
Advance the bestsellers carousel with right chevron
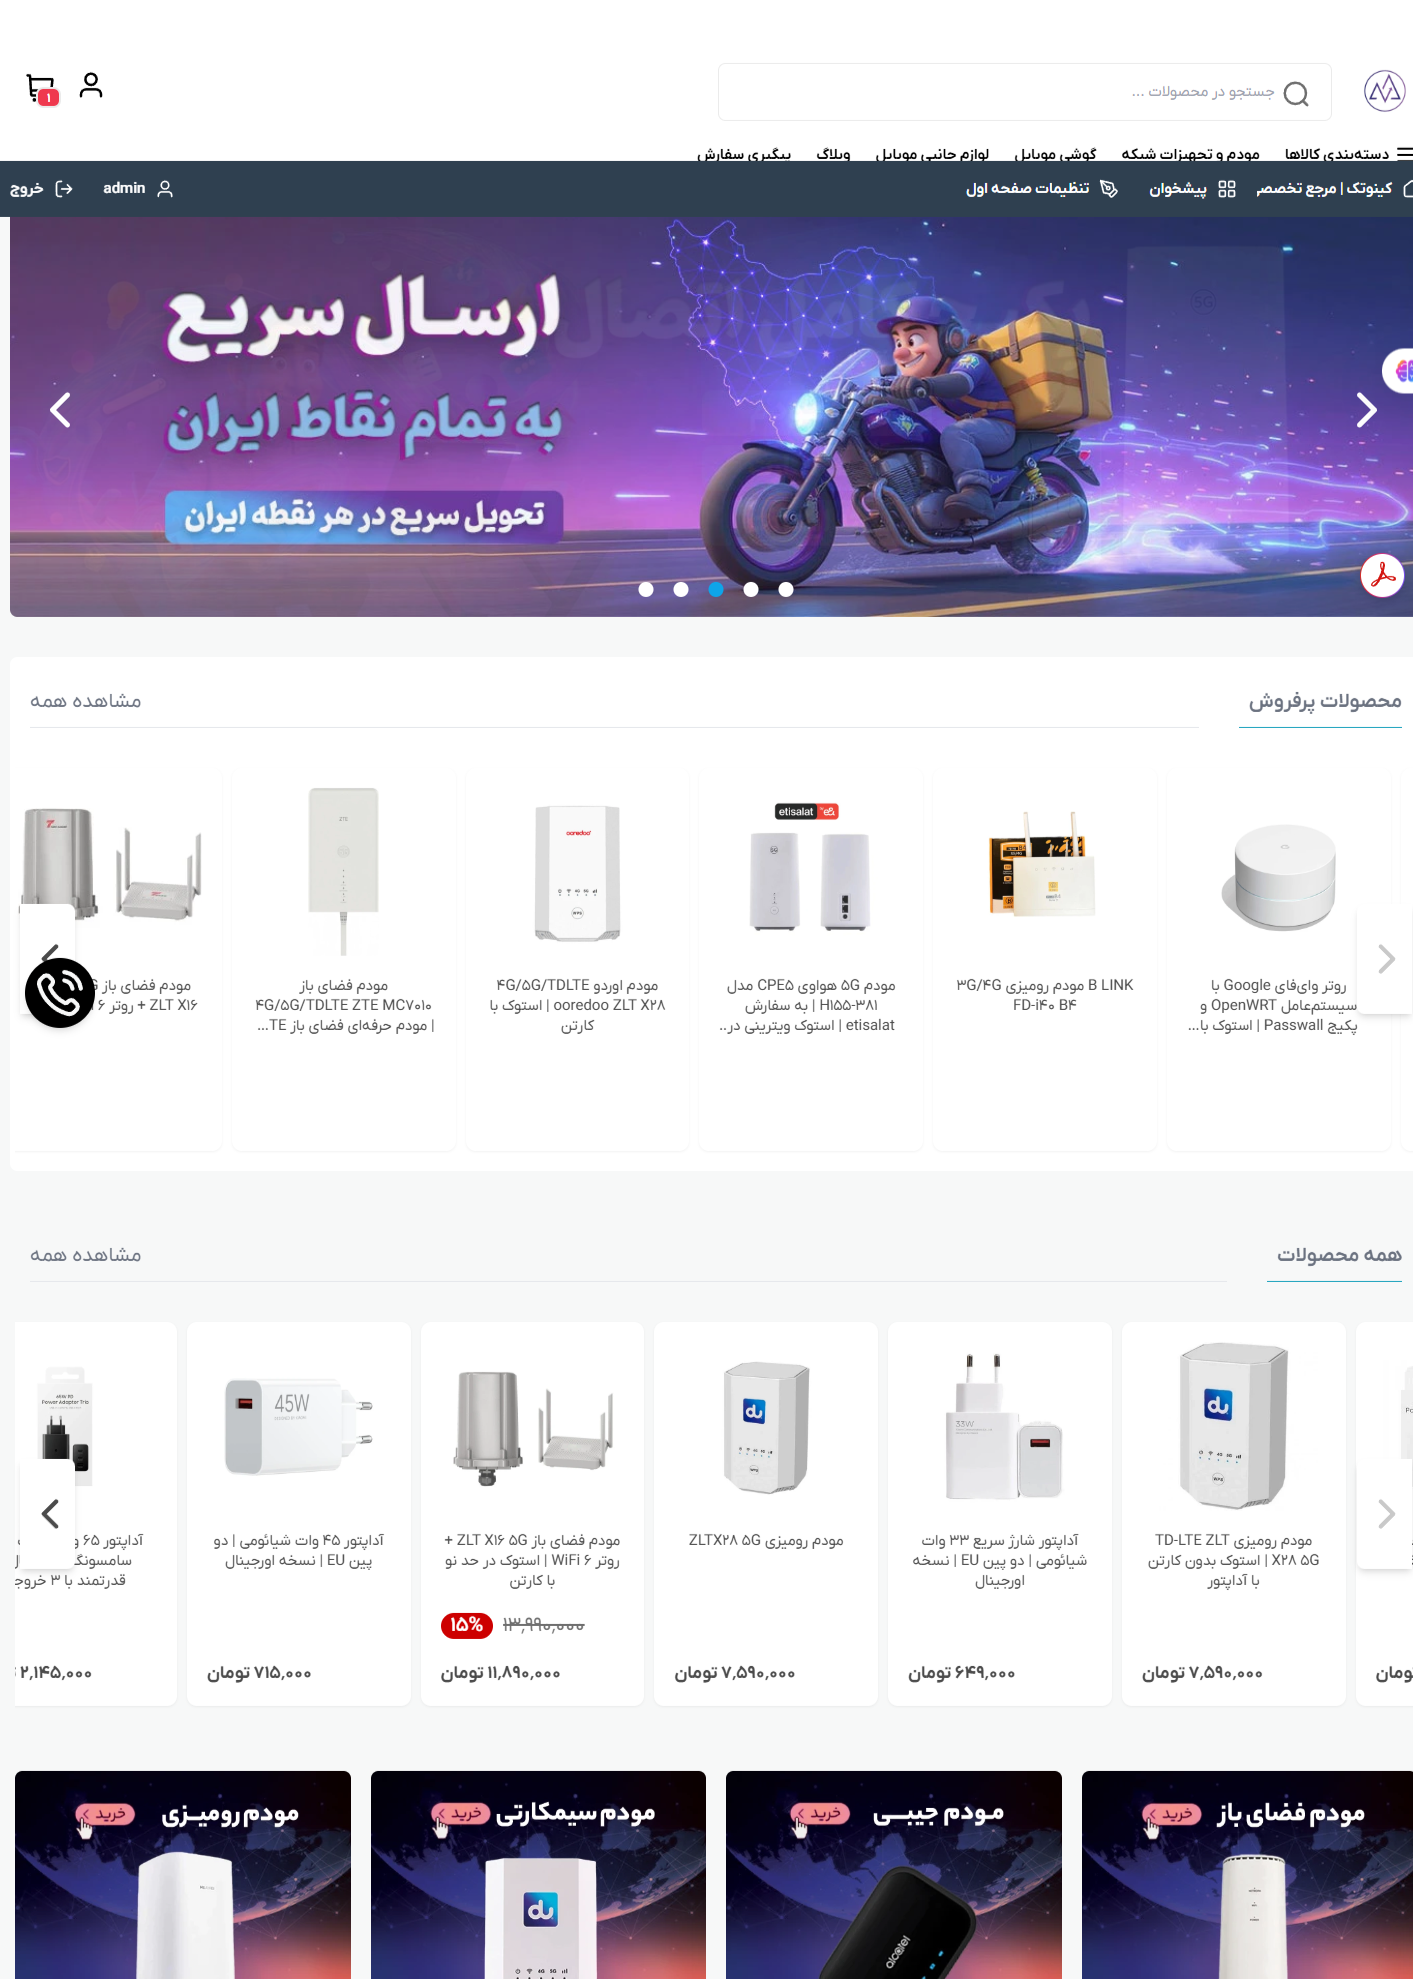point(1386,959)
